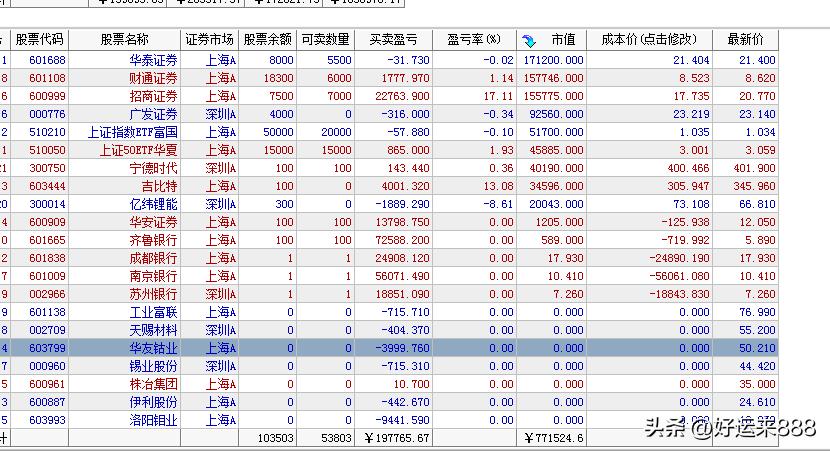Click total profit ¥197765.67
The width and height of the screenshot is (830, 452).
point(397,438)
